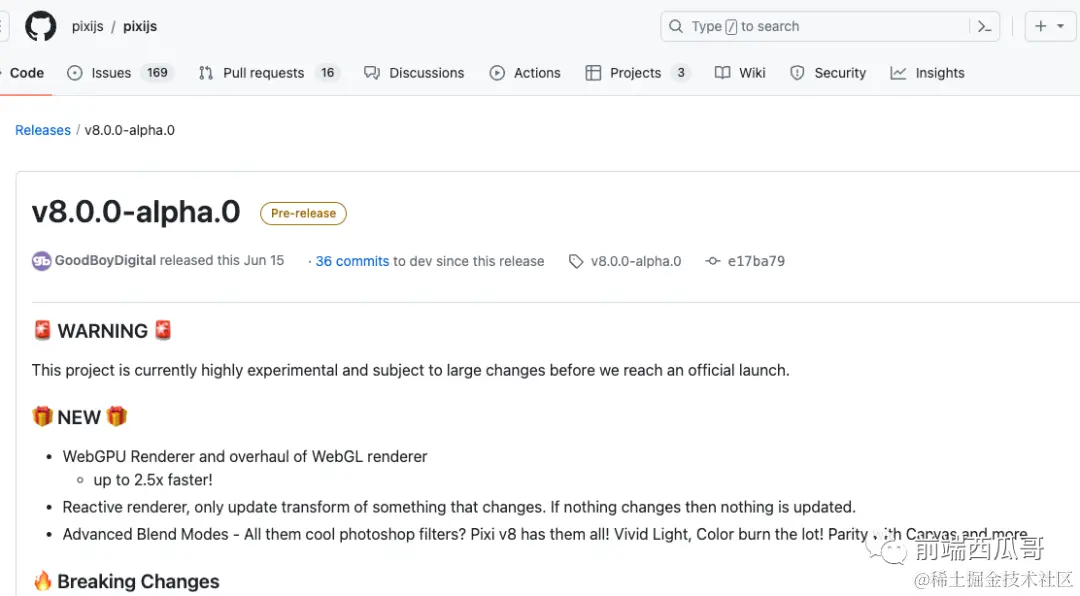Screen dimensions: 1080x596
Task: Click the 'released this Jun 15' text
Action: pyautogui.click(x=222, y=260)
